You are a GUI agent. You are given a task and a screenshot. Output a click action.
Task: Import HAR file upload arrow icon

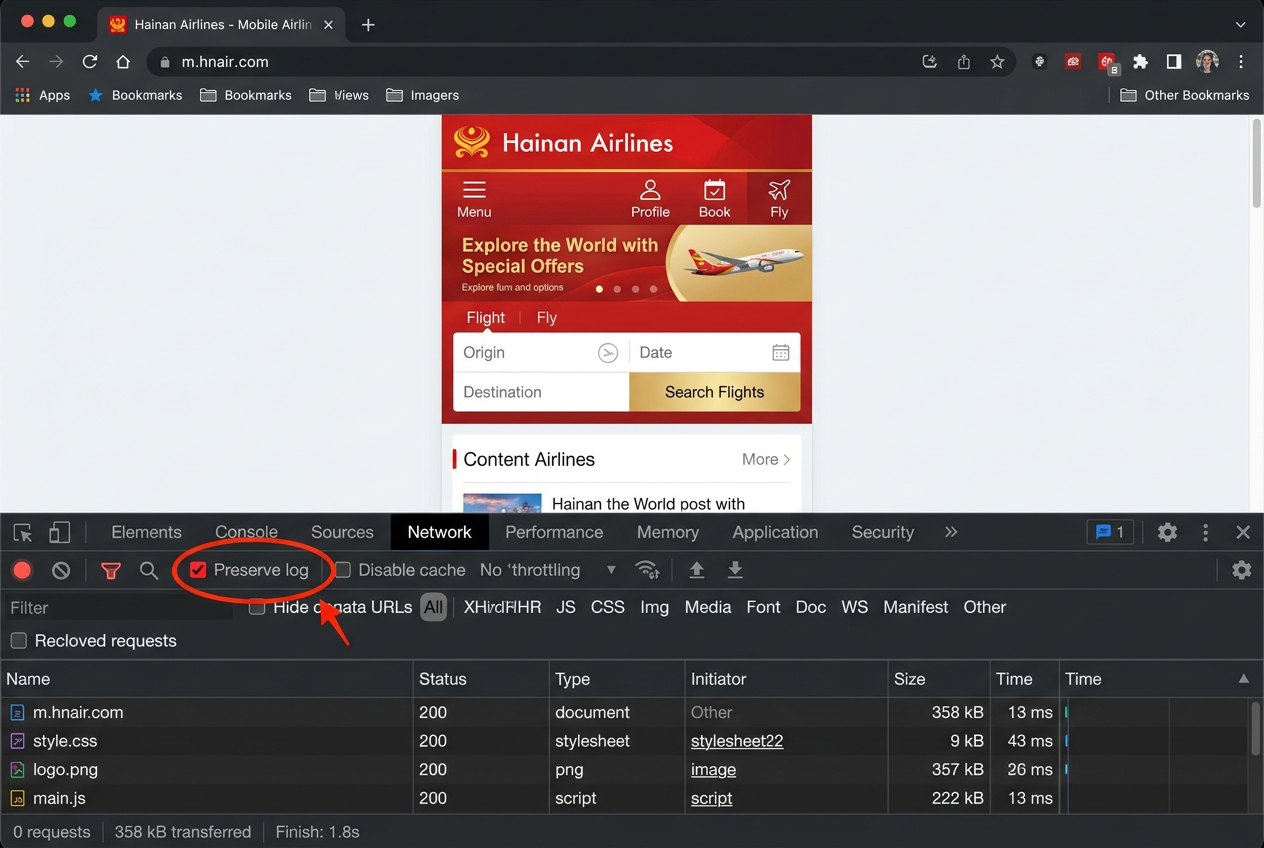click(697, 570)
